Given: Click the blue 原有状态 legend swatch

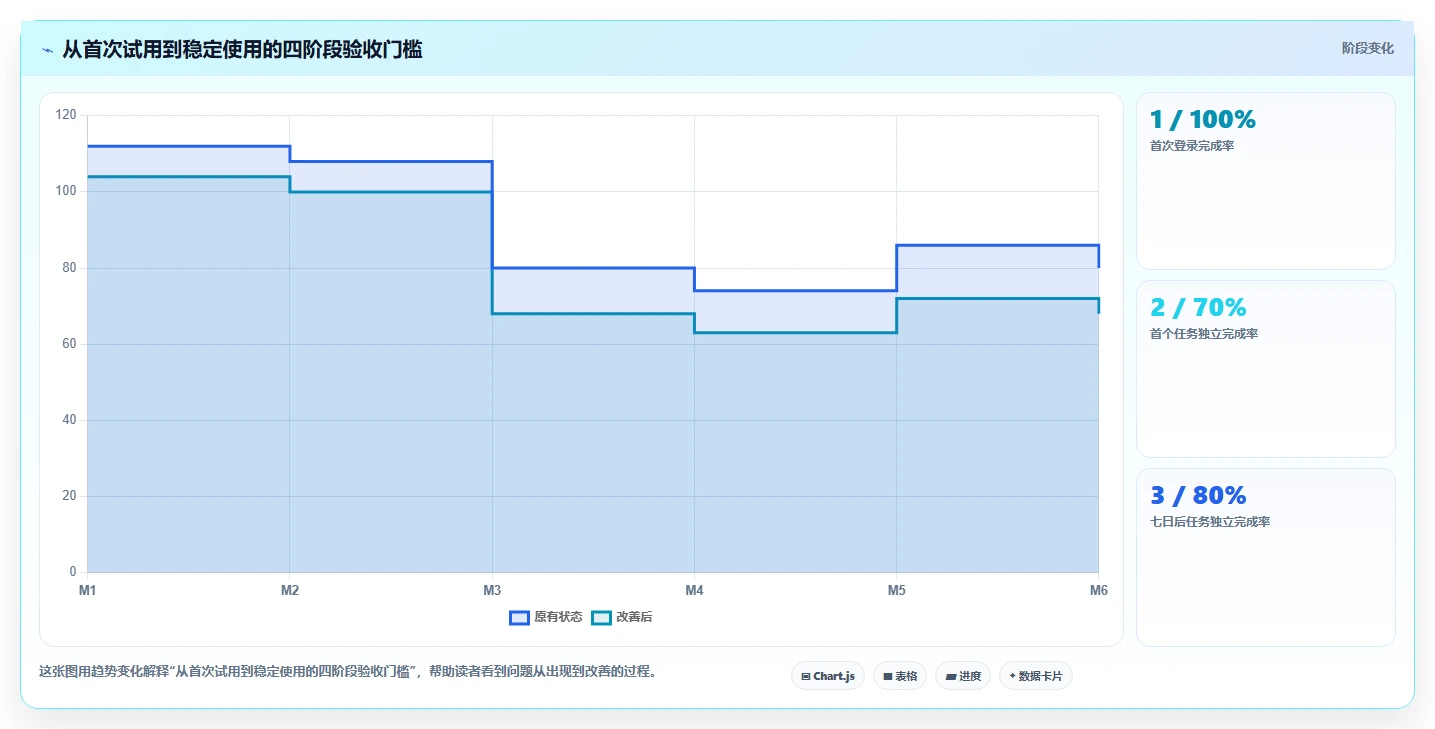Looking at the screenshot, I should click(x=519, y=617).
